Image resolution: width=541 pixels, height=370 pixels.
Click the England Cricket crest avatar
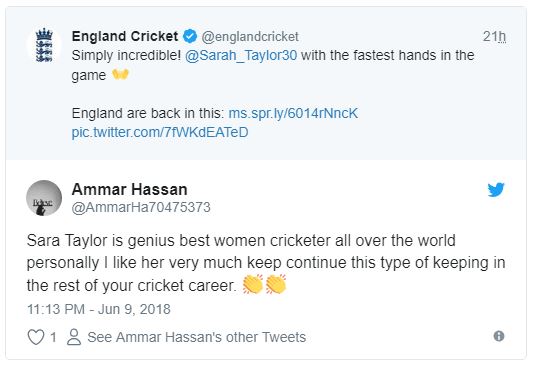coord(44,45)
